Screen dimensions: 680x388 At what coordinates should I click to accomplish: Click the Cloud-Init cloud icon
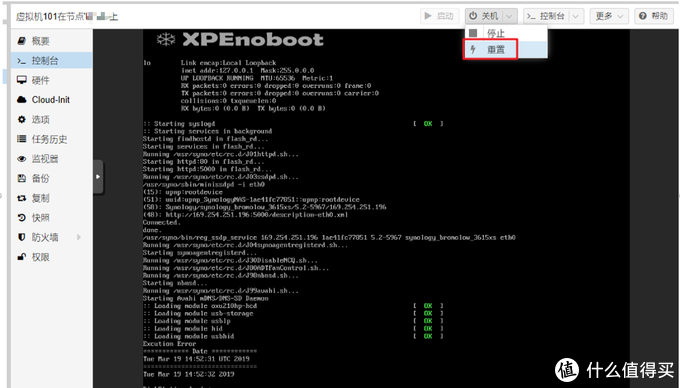pyautogui.click(x=22, y=100)
